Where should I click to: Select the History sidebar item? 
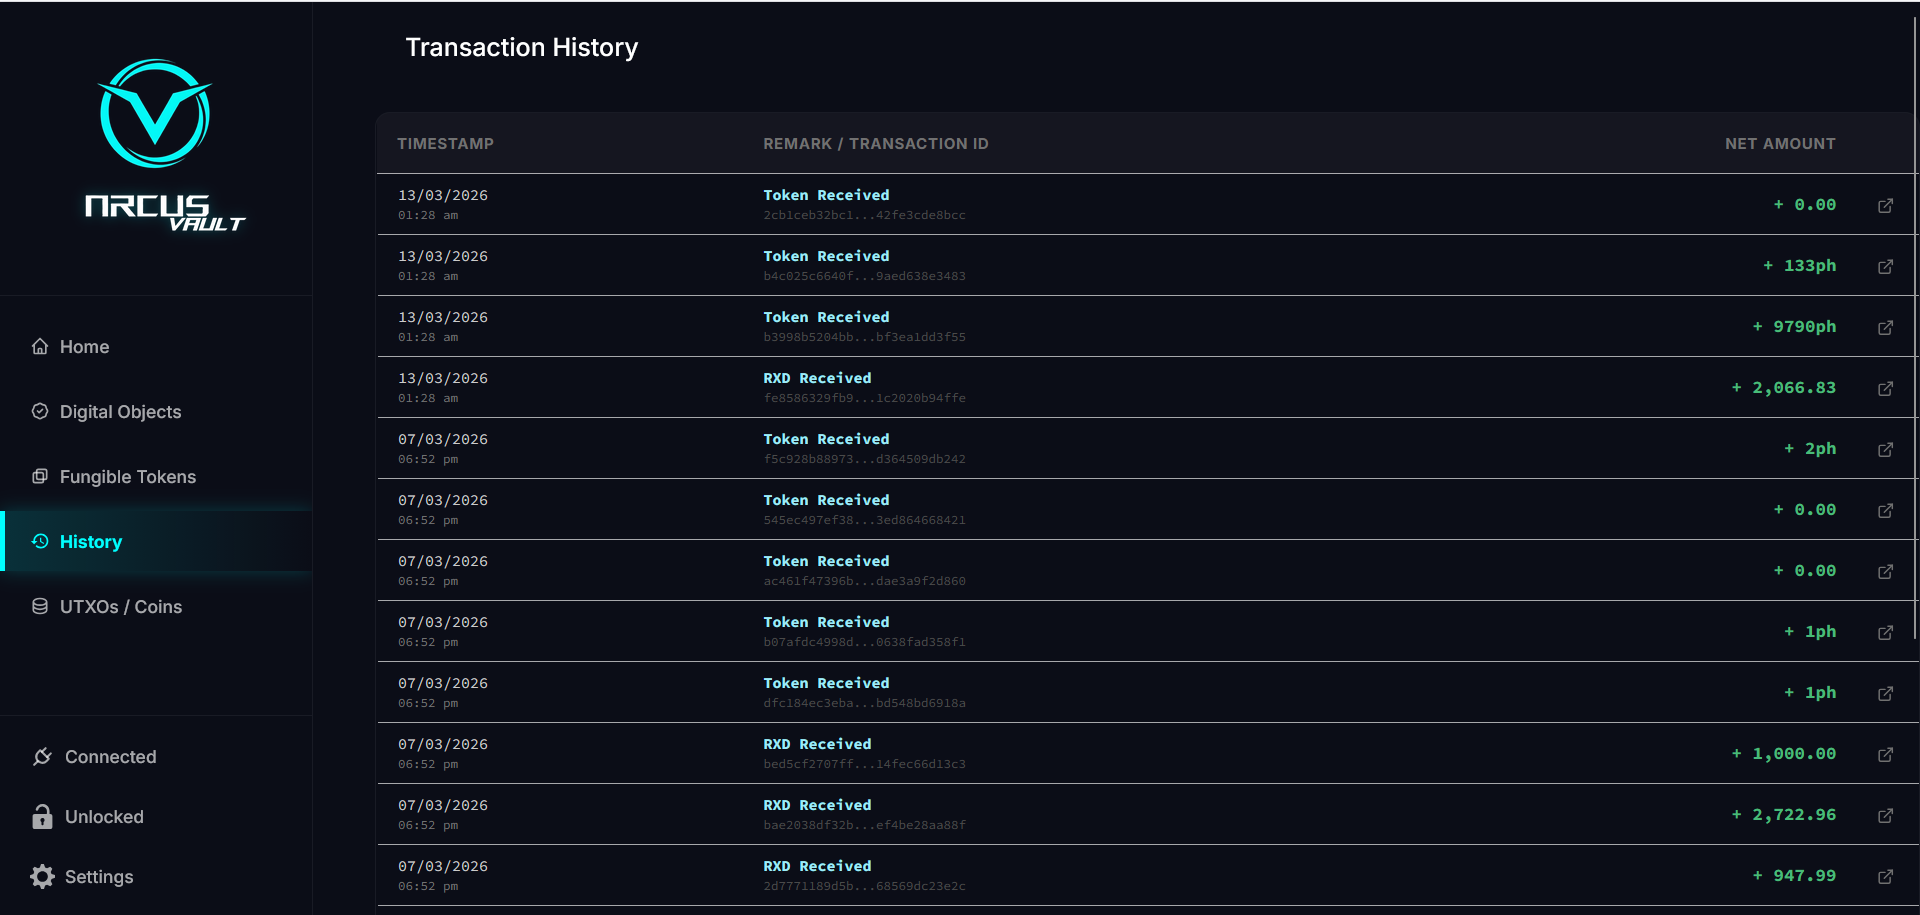90,542
